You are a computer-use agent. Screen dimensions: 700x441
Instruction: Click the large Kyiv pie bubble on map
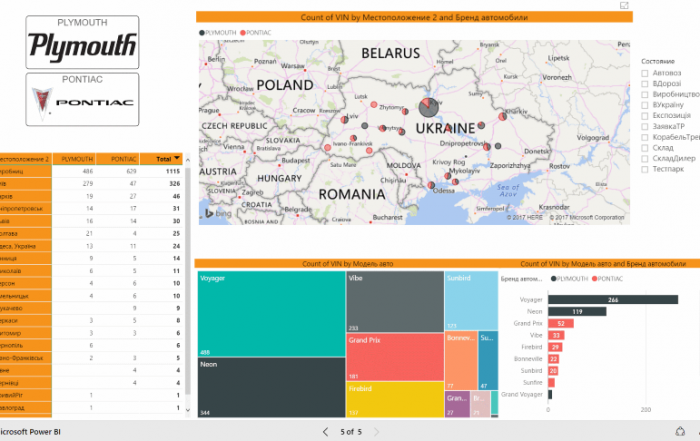[x=429, y=108]
